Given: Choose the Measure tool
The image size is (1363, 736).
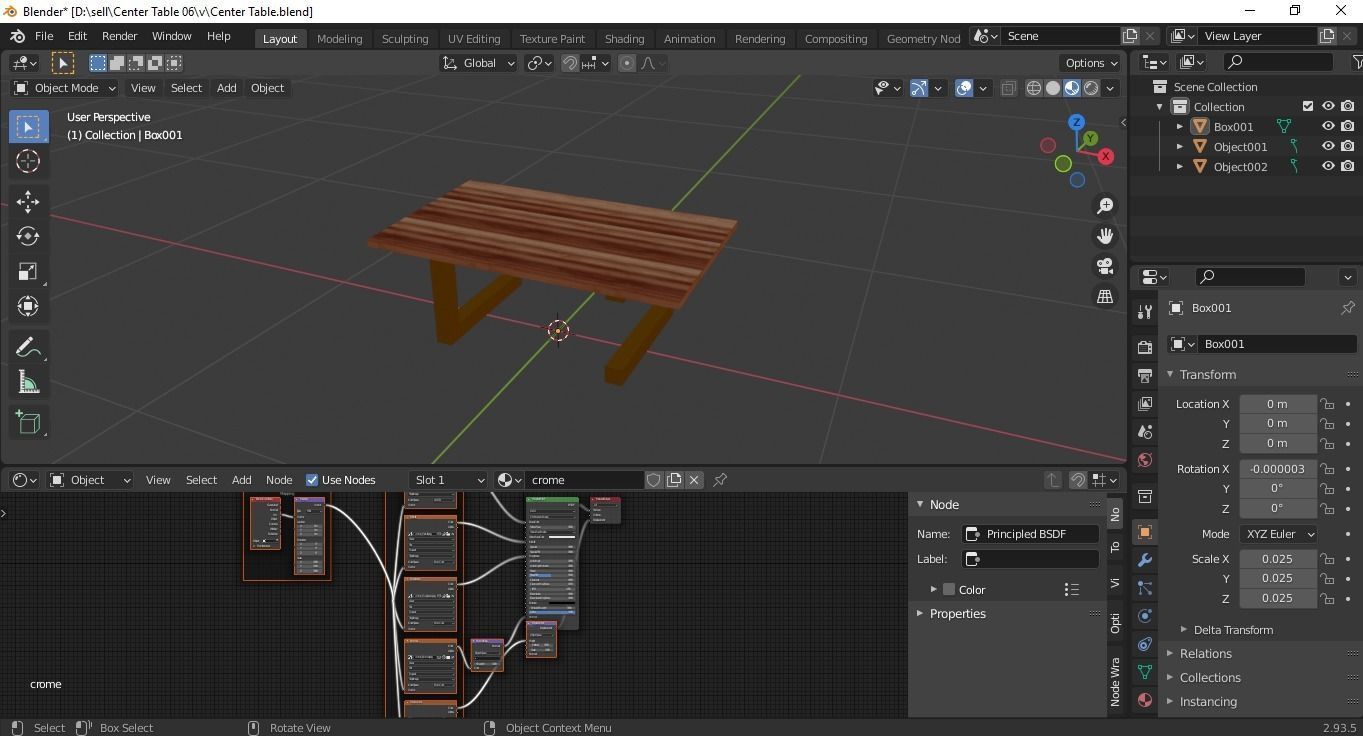Looking at the screenshot, I should click(x=28, y=382).
